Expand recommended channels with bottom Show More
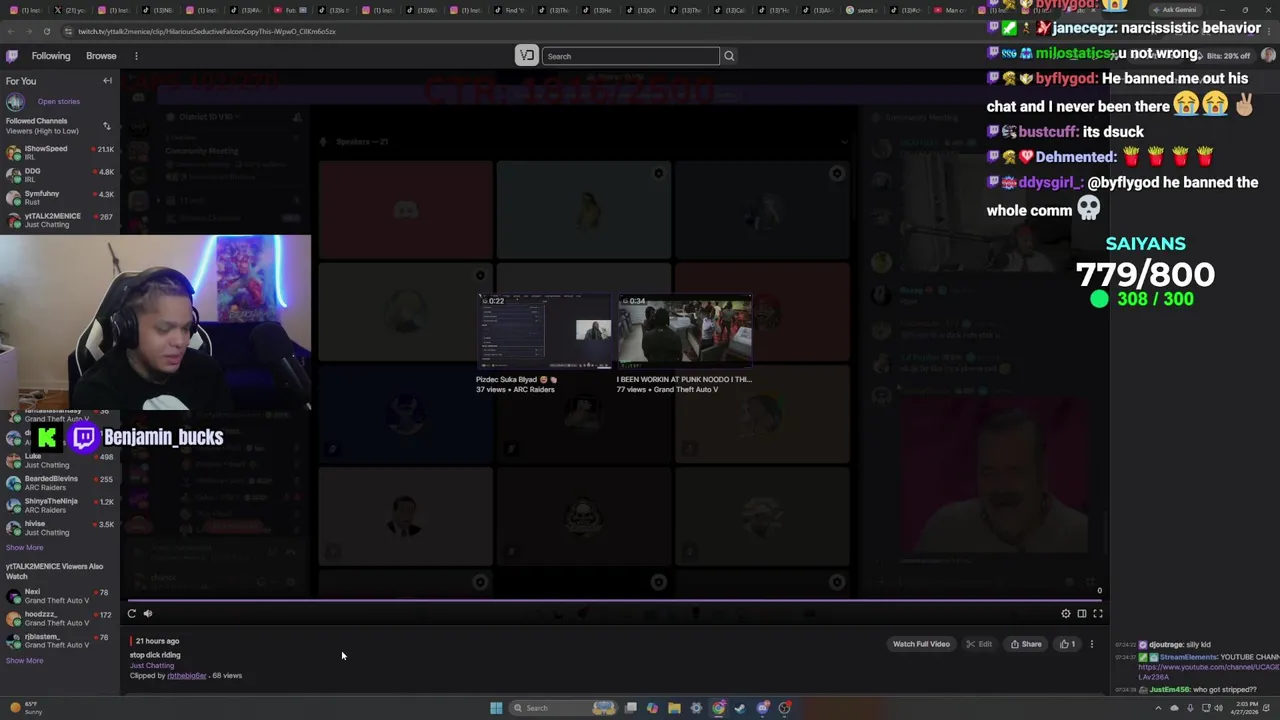1280x720 pixels. [x=25, y=660]
